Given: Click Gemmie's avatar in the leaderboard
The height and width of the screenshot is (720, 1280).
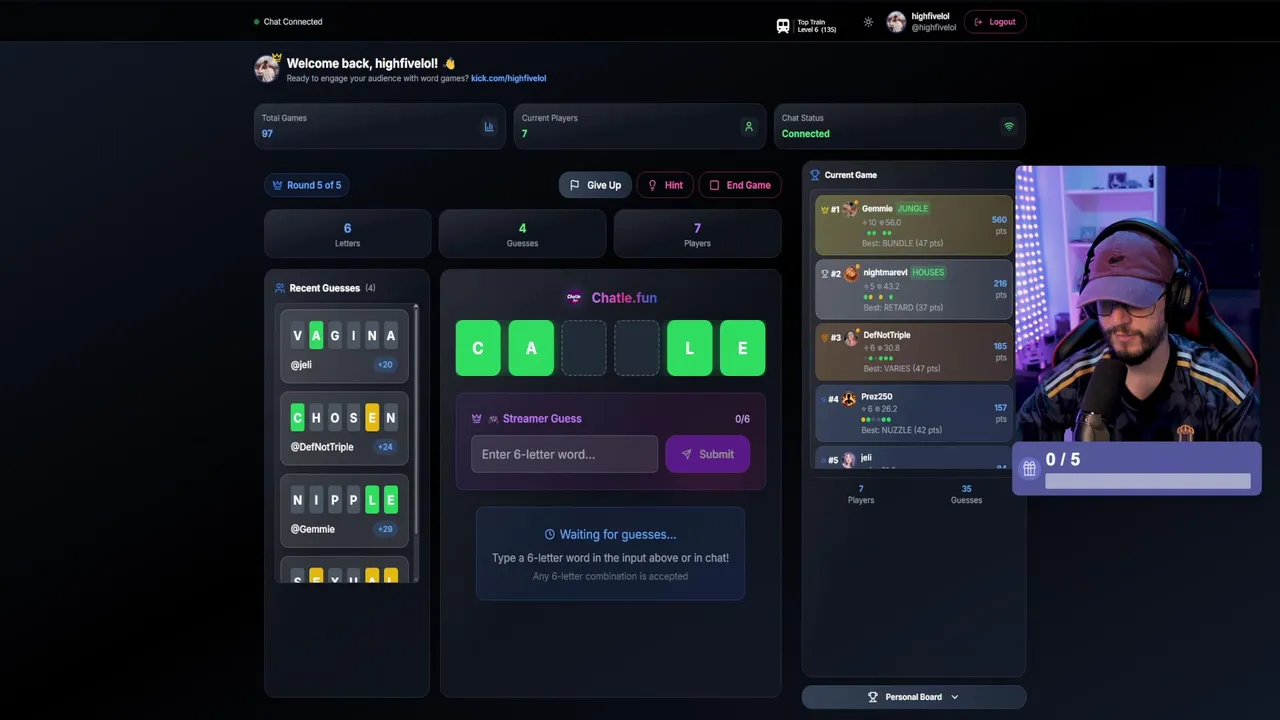Looking at the screenshot, I should 851,209.
